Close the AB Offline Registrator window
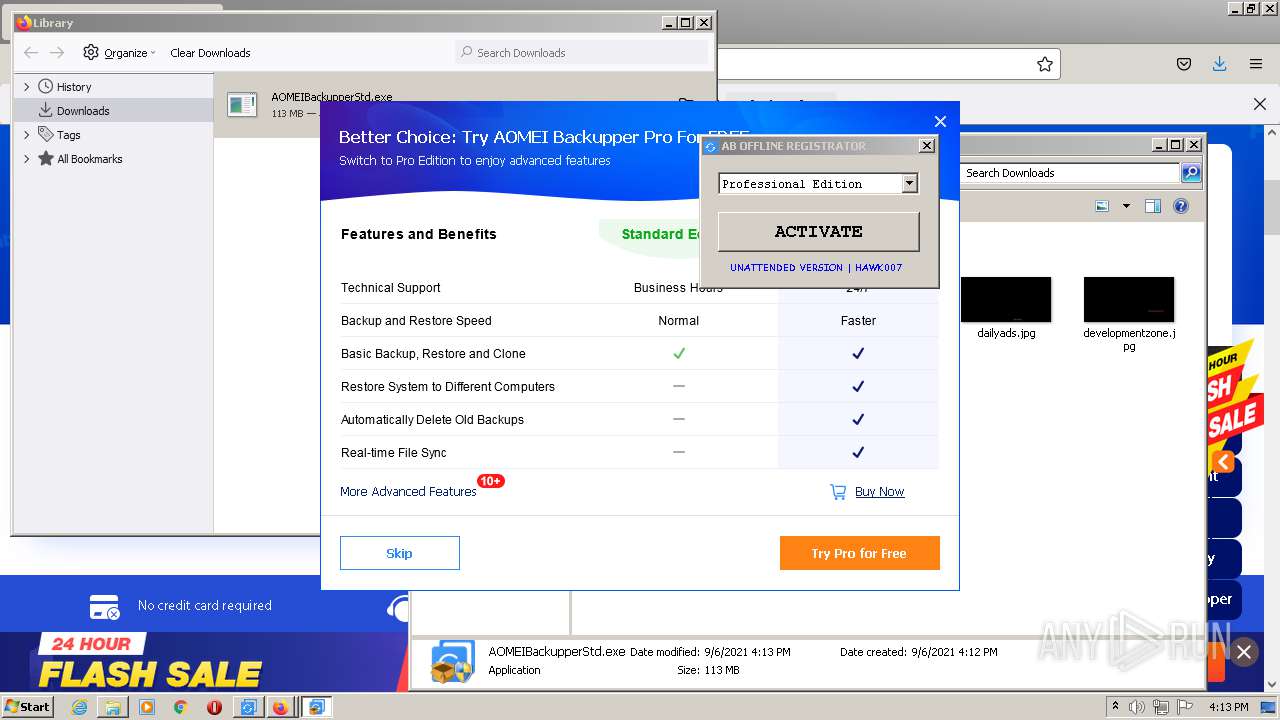 (x=927, y=146)
